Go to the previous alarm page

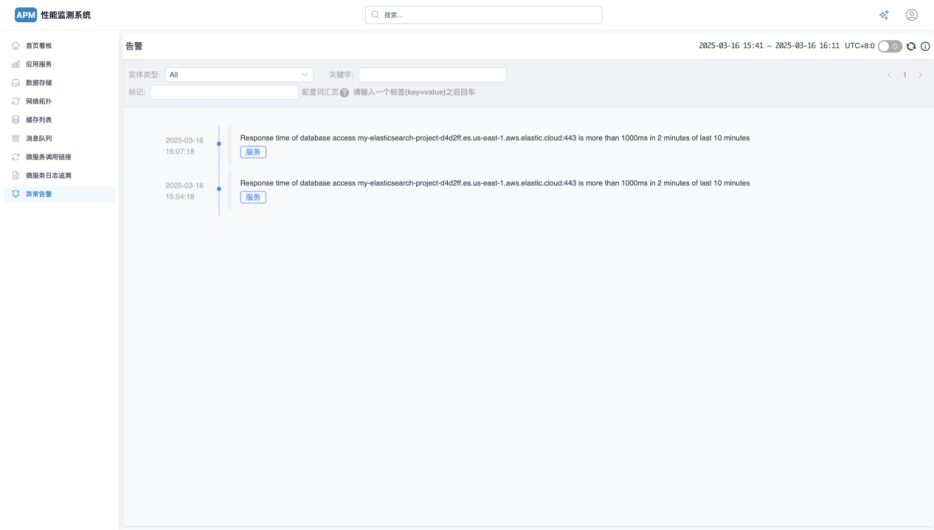pyautogui.click(x=889, y=75)
